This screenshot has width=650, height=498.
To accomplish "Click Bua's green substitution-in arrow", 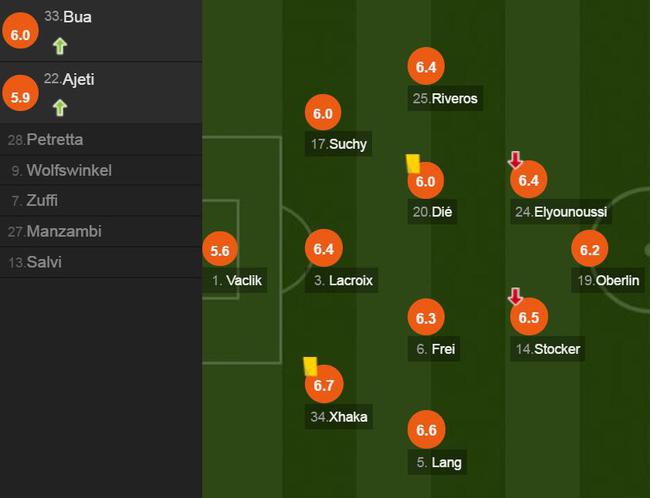I will (x=60, y=46).
